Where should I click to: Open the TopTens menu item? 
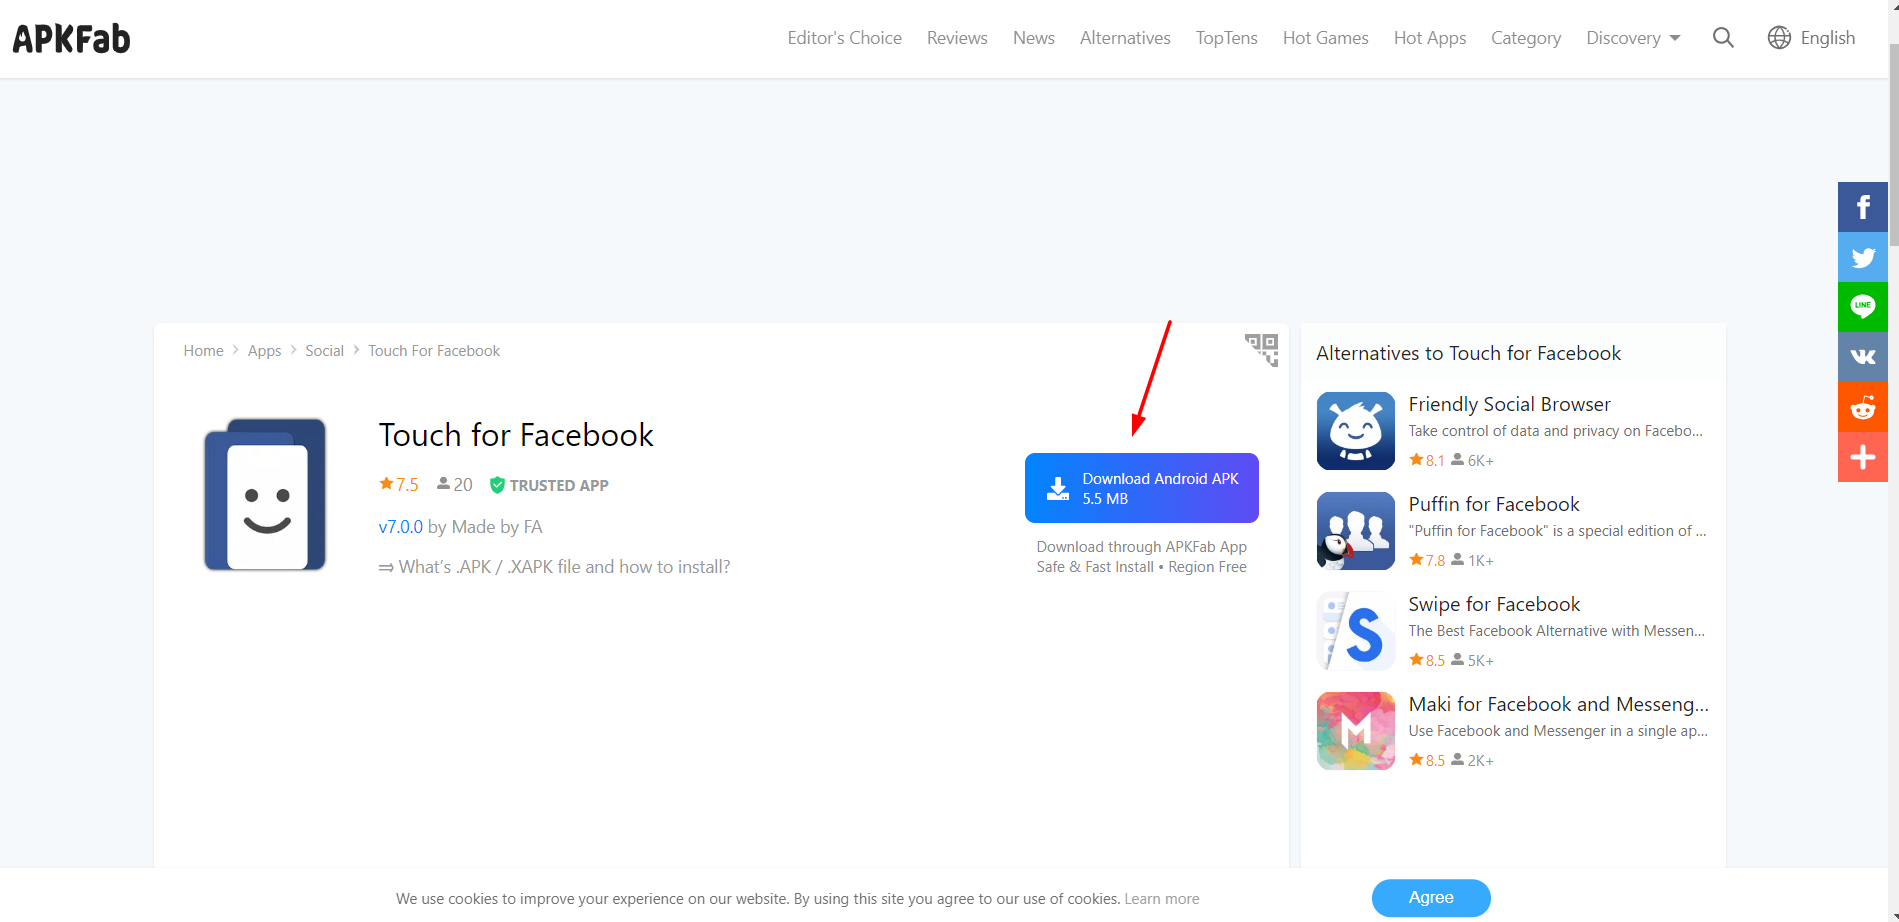1226,38
